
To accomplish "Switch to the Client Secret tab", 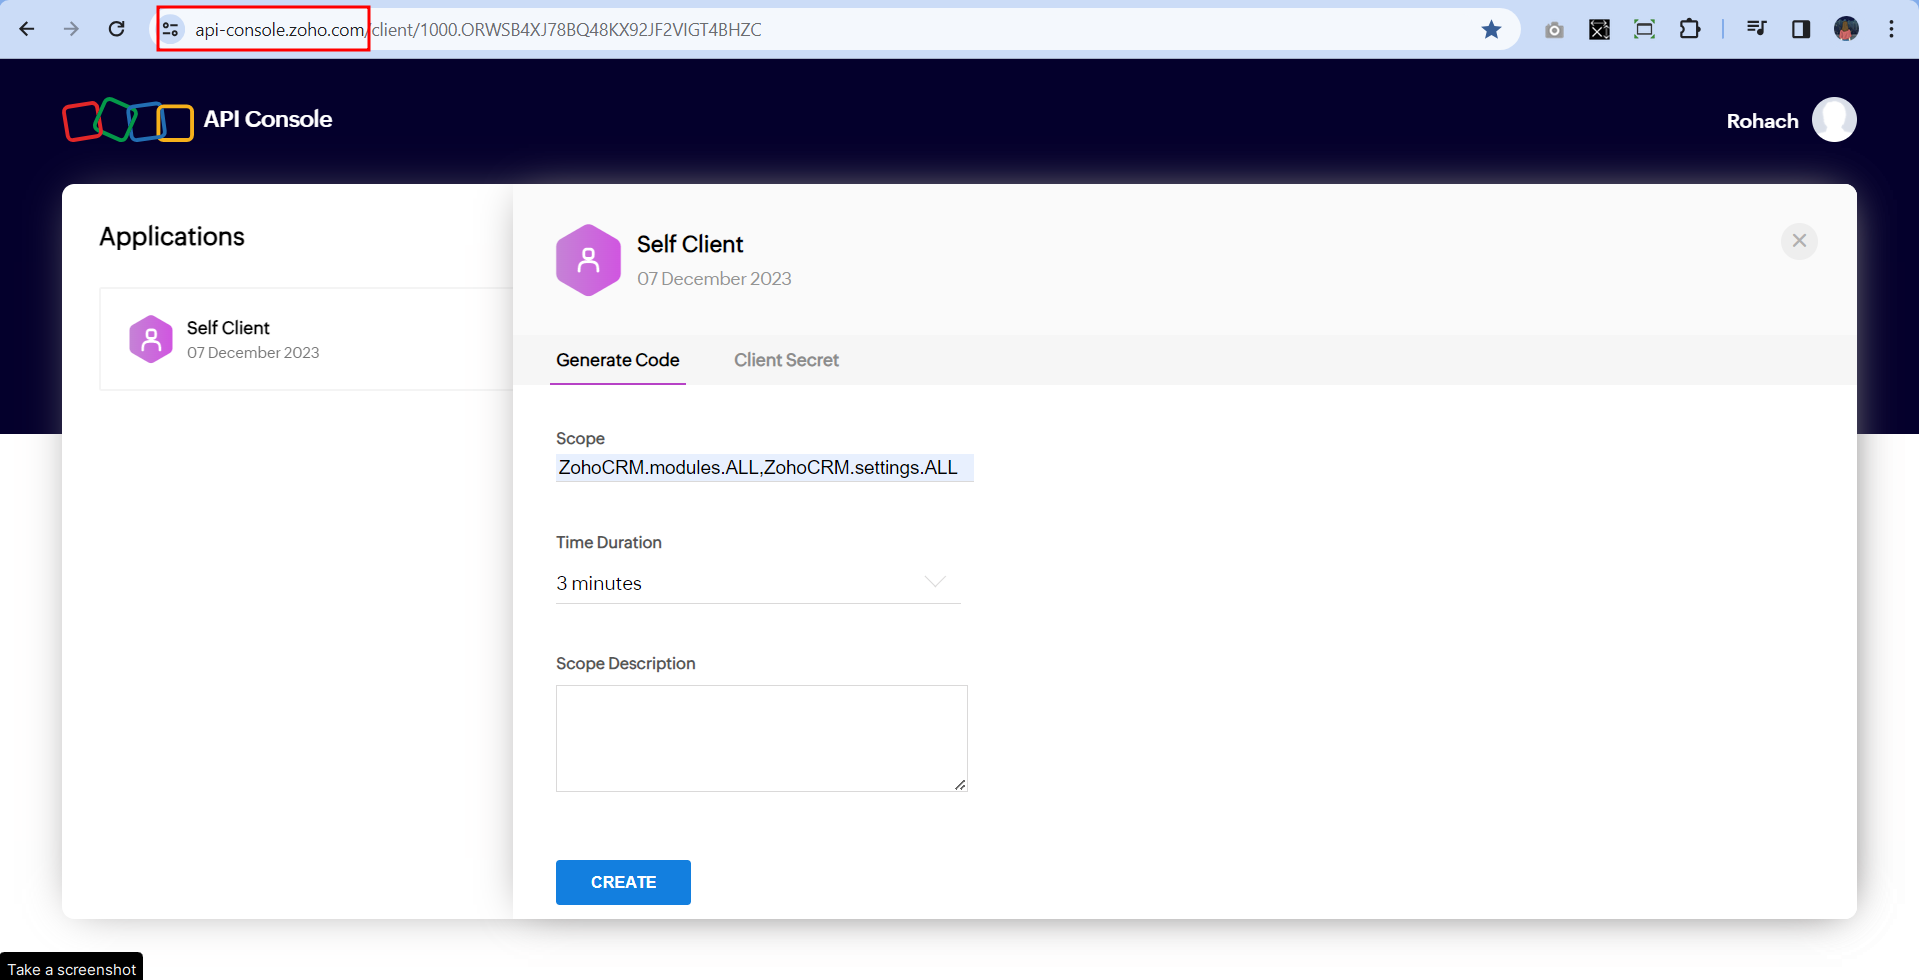I will click(x=786, y=360).
